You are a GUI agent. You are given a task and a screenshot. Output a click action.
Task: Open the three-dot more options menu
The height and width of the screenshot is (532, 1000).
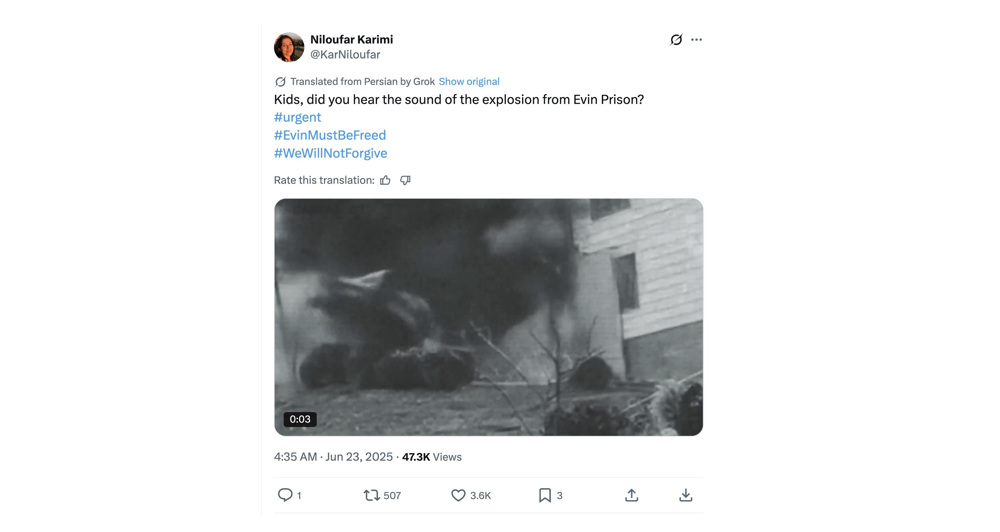point(697,40)
